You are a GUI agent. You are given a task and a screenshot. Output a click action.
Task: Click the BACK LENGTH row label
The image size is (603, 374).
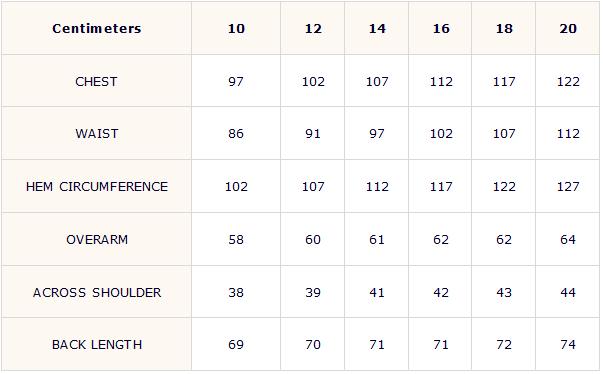click(97, 344)
